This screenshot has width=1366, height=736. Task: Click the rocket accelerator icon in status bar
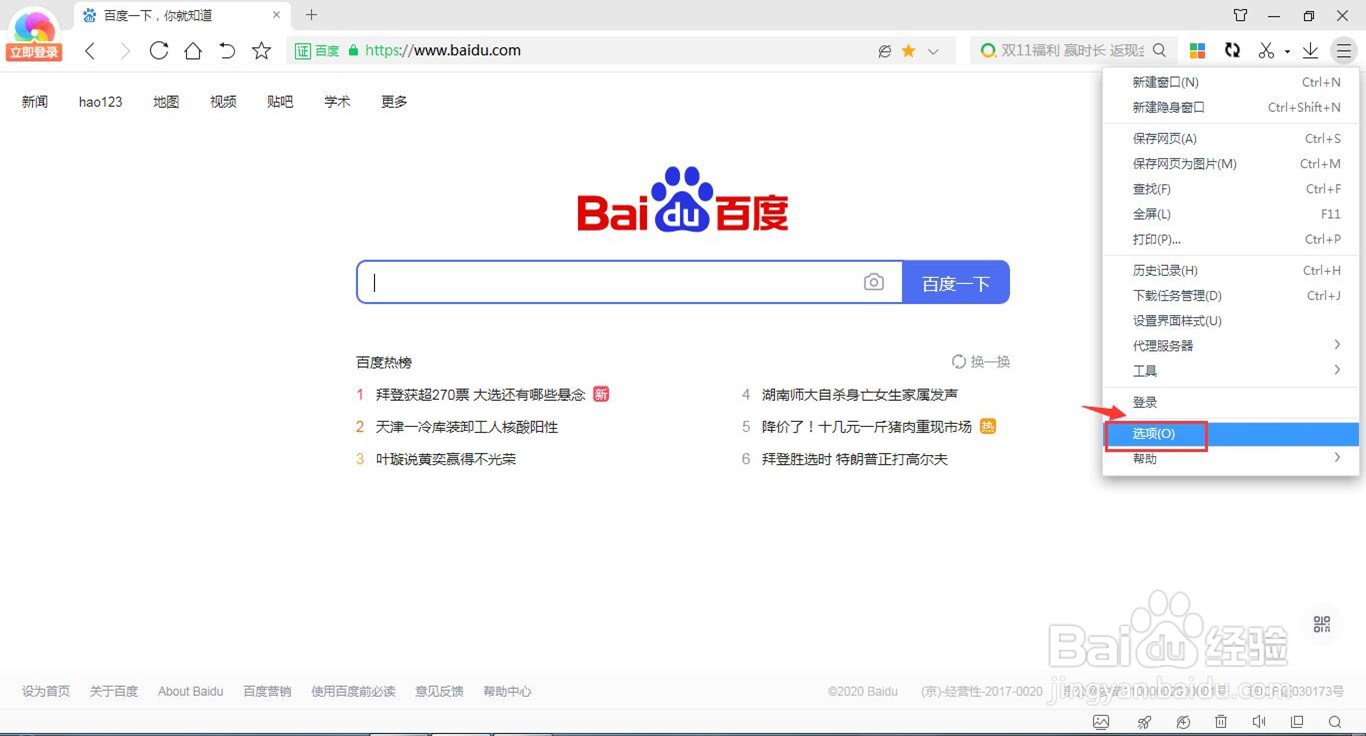(x=1144, y=722)
